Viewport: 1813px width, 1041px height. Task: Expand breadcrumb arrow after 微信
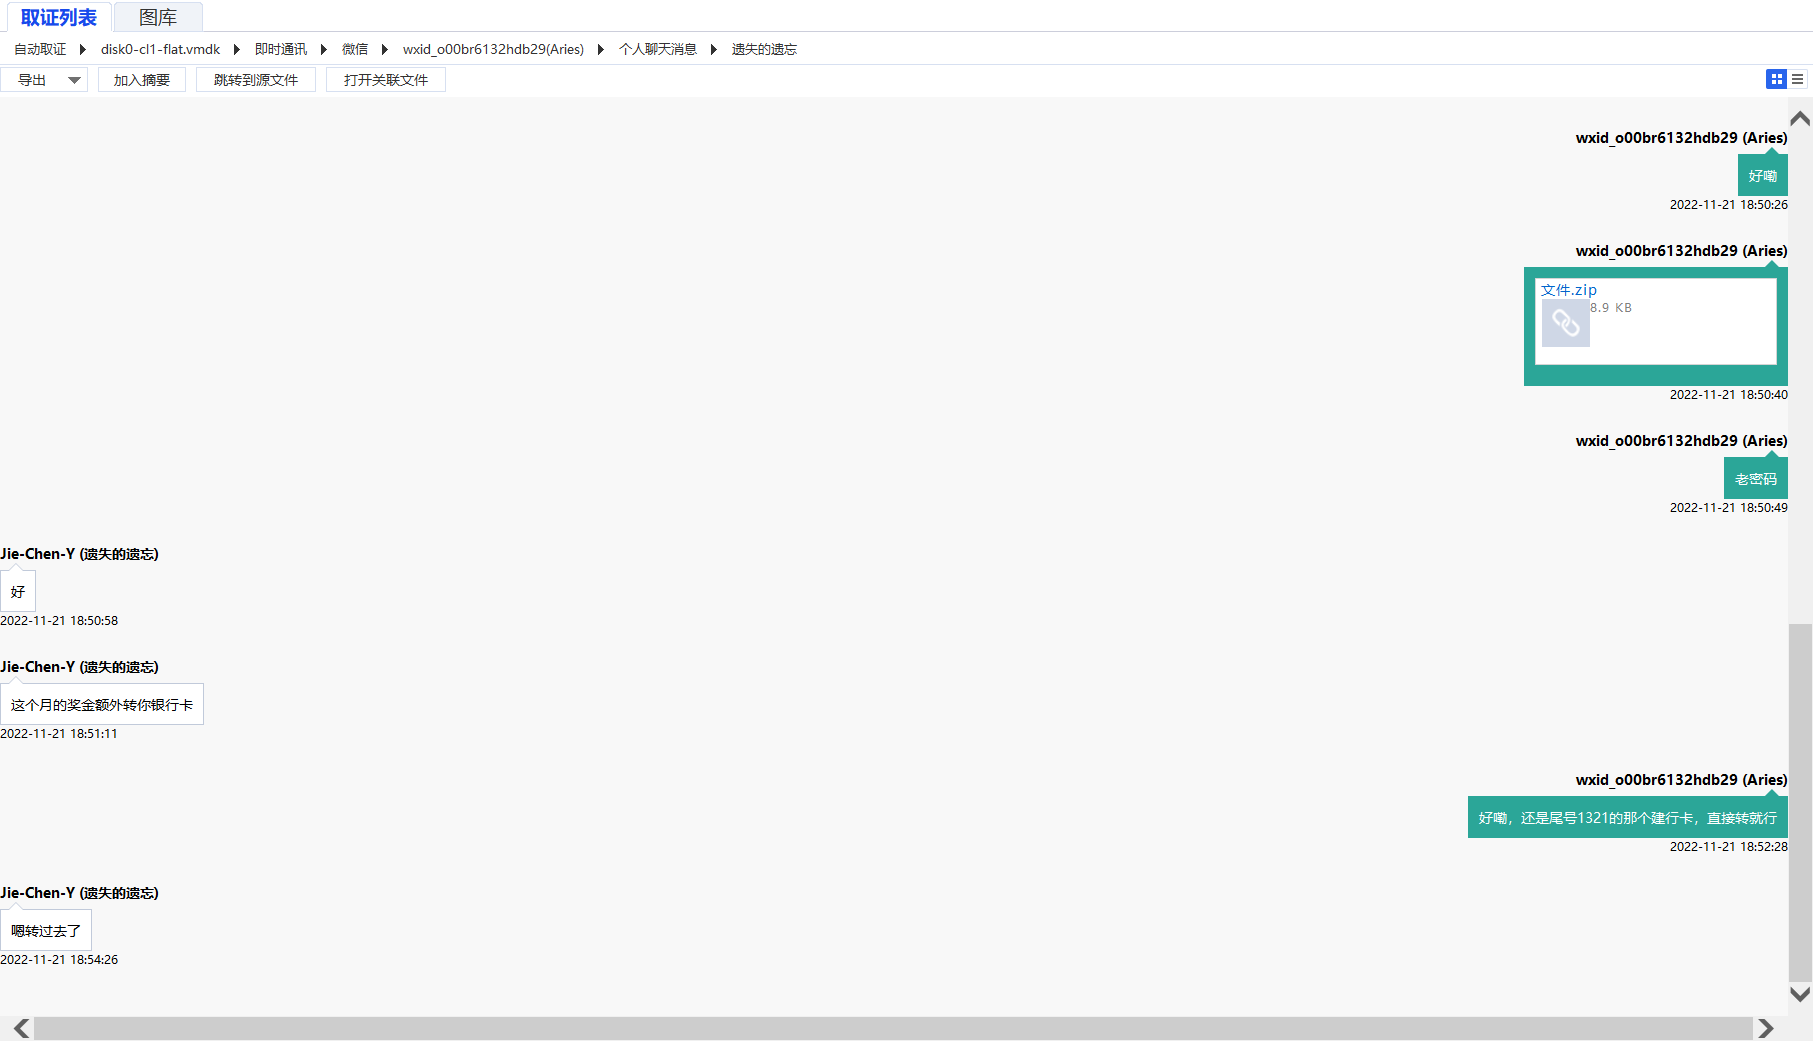click(385, 49)
